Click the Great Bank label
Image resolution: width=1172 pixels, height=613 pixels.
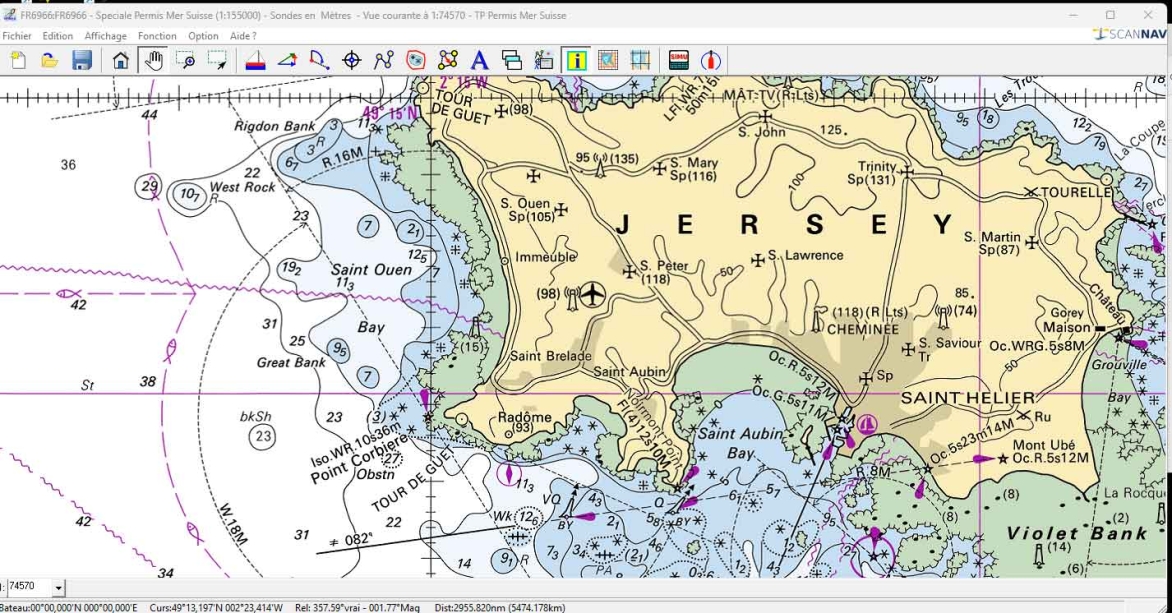coord(292,363)
